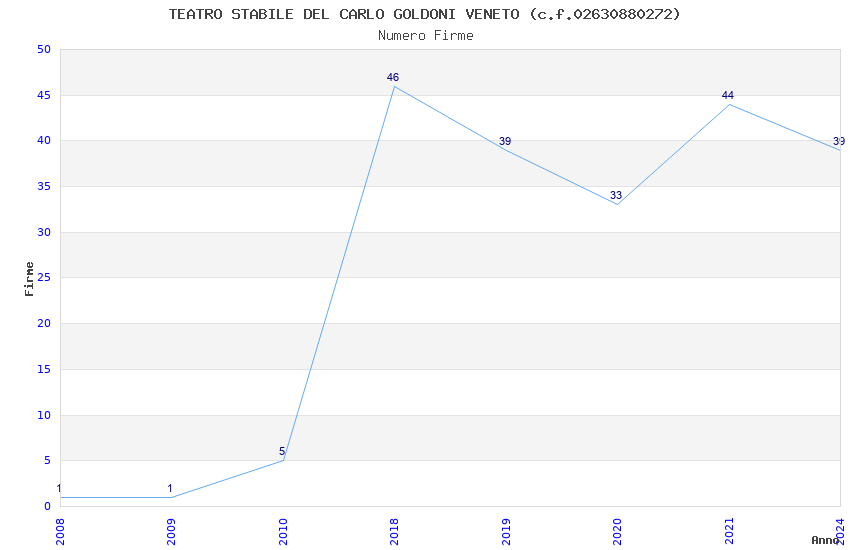Click y-axis value 20
The height and width of the screenshot is (550, 850).
pyautogui.click(x=44, y=323)
